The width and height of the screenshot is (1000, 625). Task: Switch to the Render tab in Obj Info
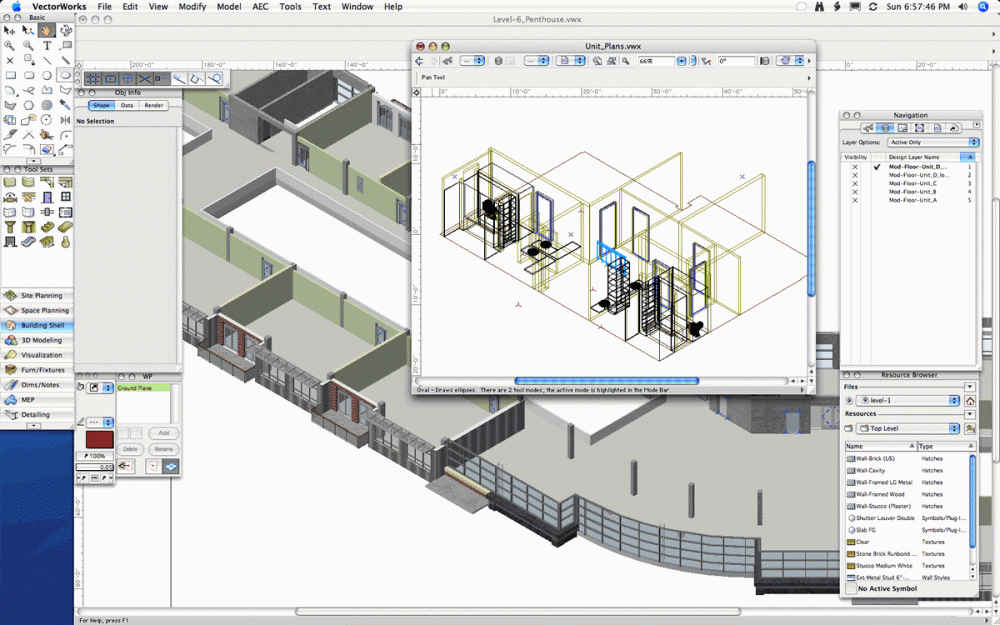(153, 105)
